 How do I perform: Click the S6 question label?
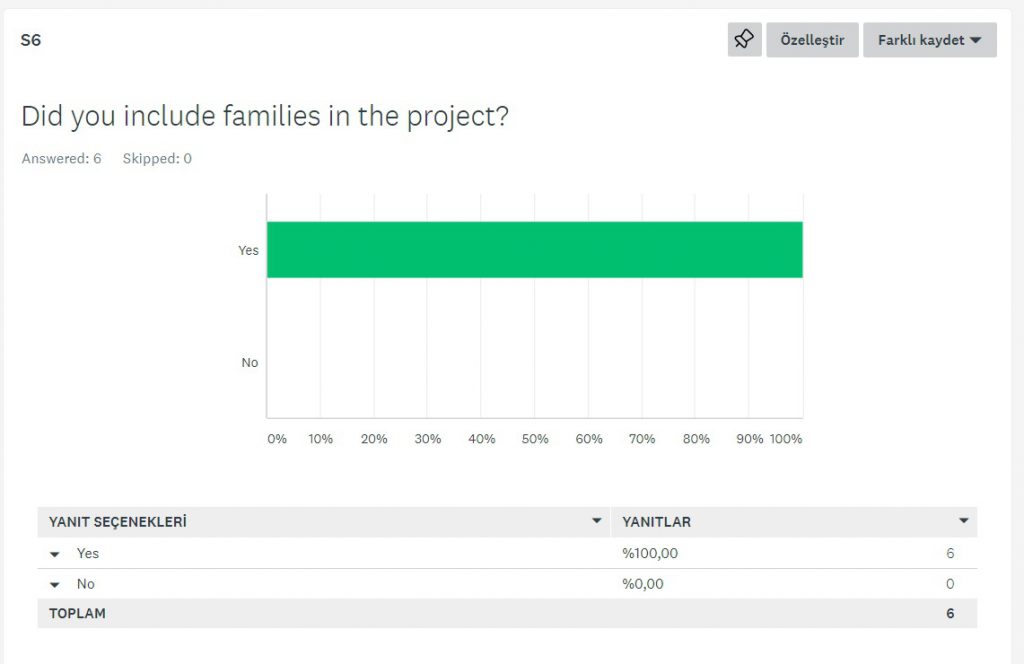[x=29, y=41]
